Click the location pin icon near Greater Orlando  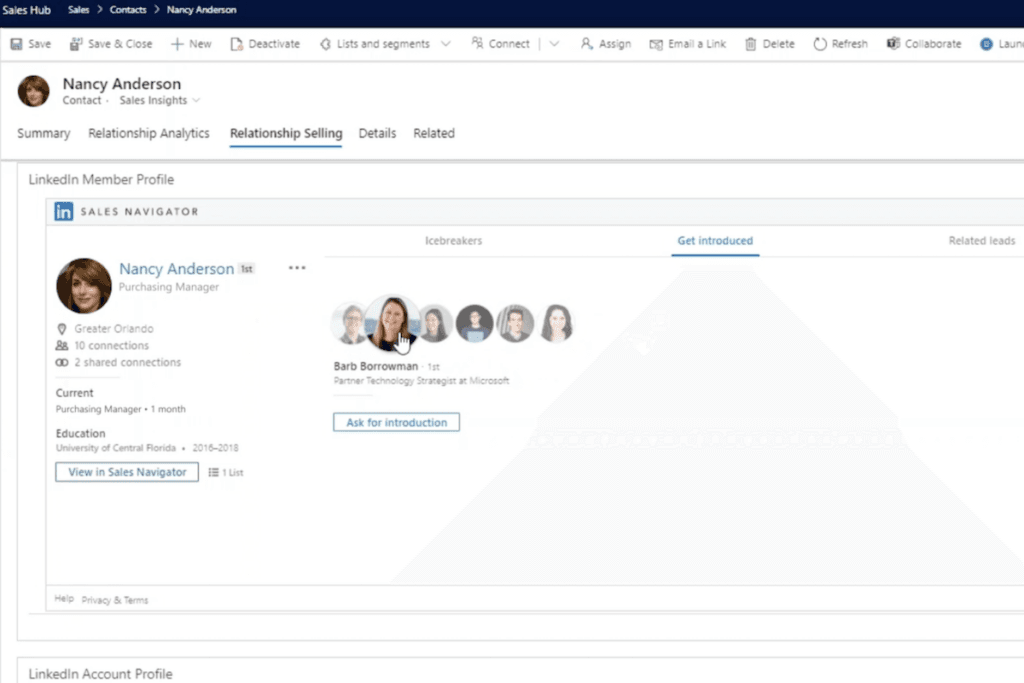[x=62, y=328]
